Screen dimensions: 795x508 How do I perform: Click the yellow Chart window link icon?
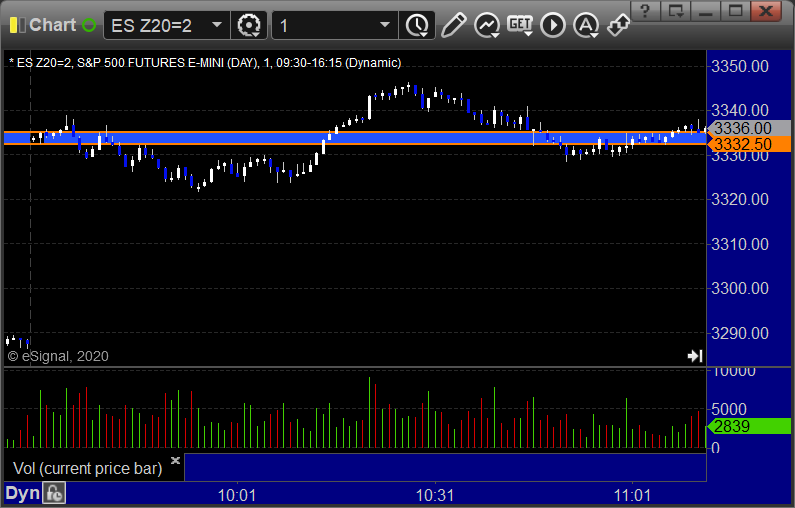18,25
